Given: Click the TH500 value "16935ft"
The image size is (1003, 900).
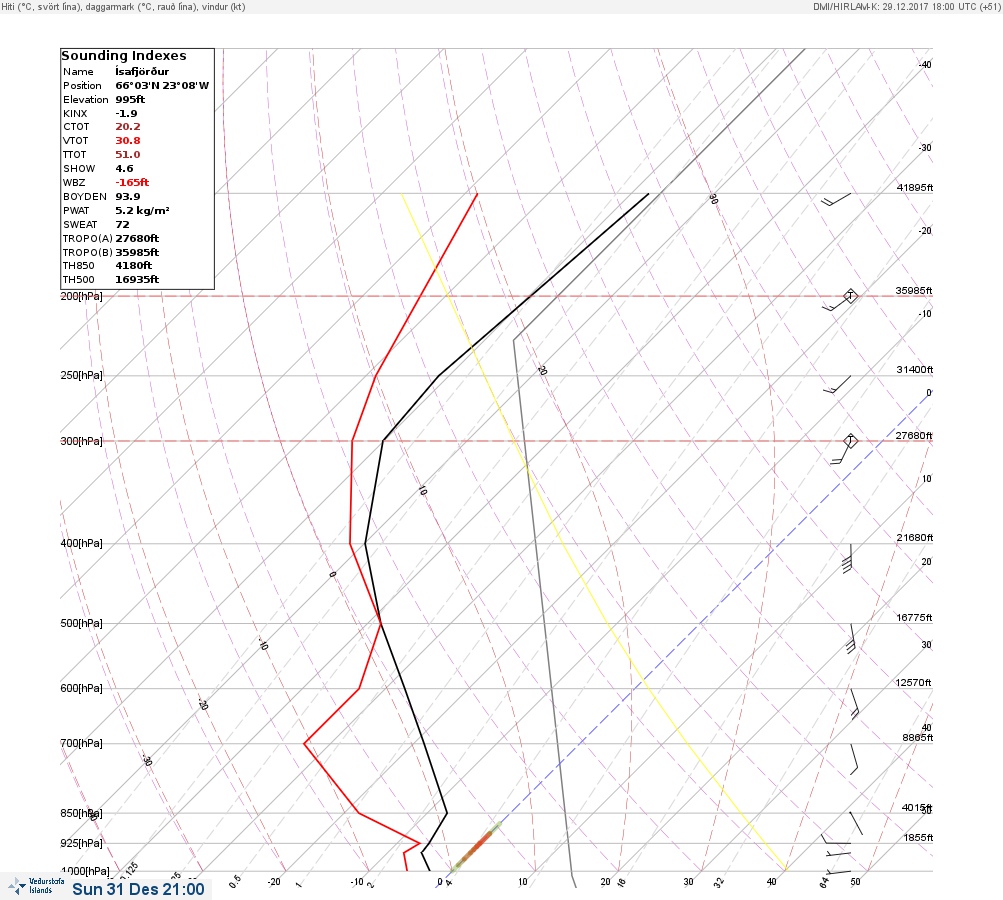Looking at the screenshot, I should [x=137, y=280].
